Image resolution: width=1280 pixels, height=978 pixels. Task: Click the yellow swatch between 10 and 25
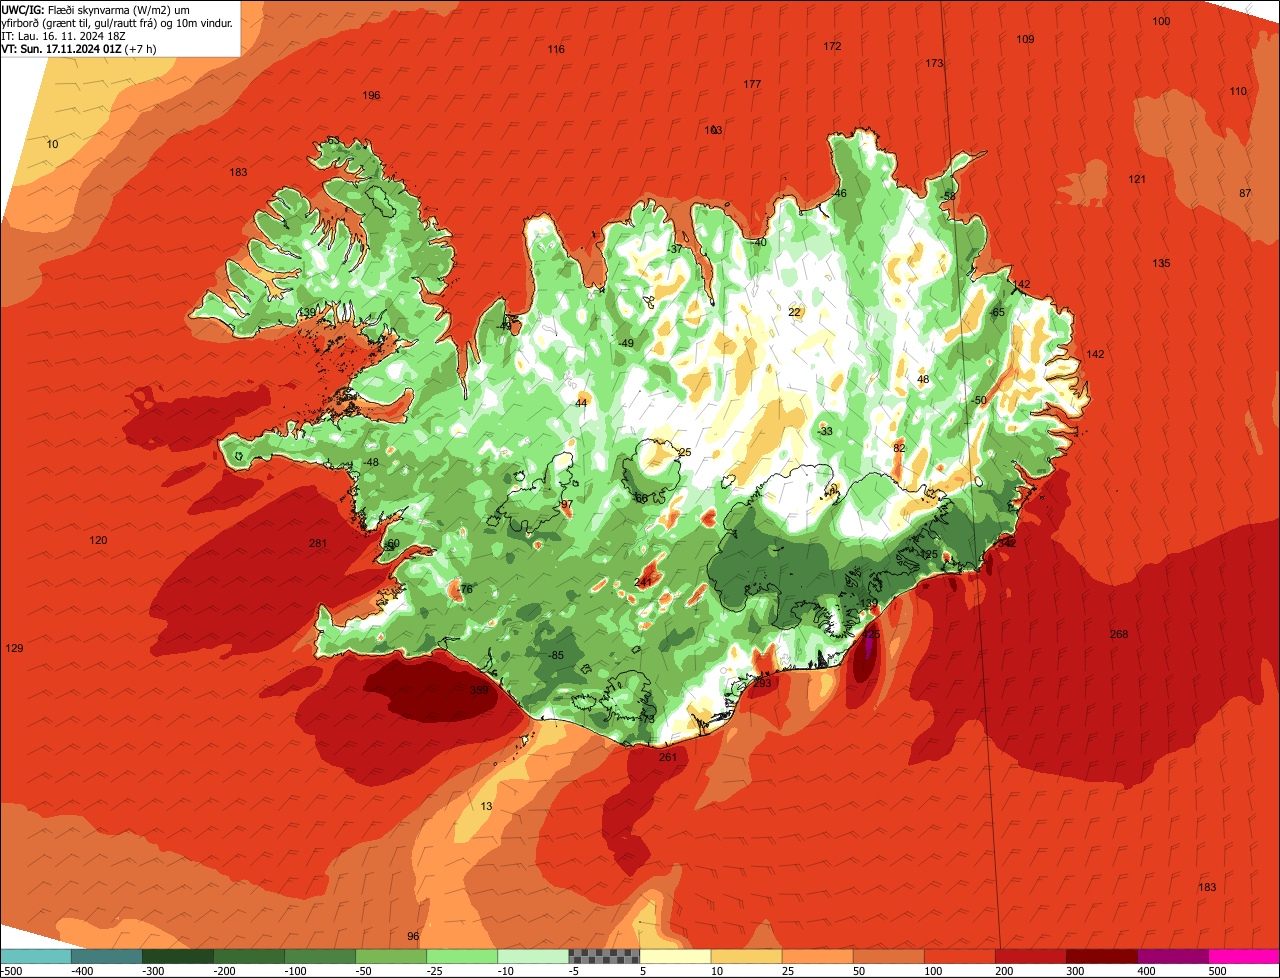point(745,956)
